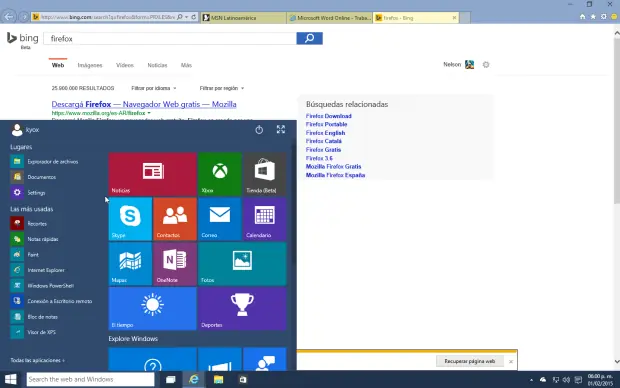Open the address bar search dropdown arrow
The width and height of the screenshot is (620, 388).
tap(187, 17)
